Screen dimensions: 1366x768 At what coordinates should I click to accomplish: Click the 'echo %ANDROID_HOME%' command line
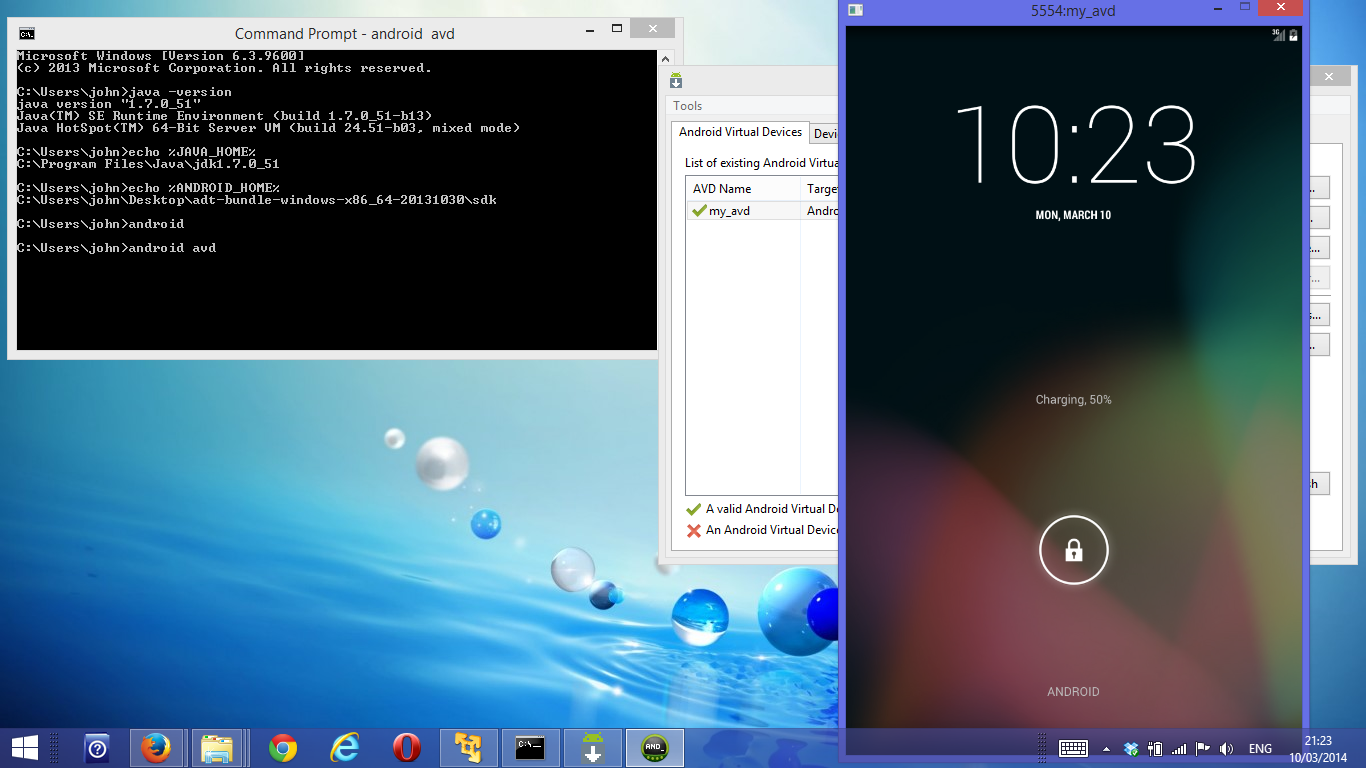[x=149, y=188]
